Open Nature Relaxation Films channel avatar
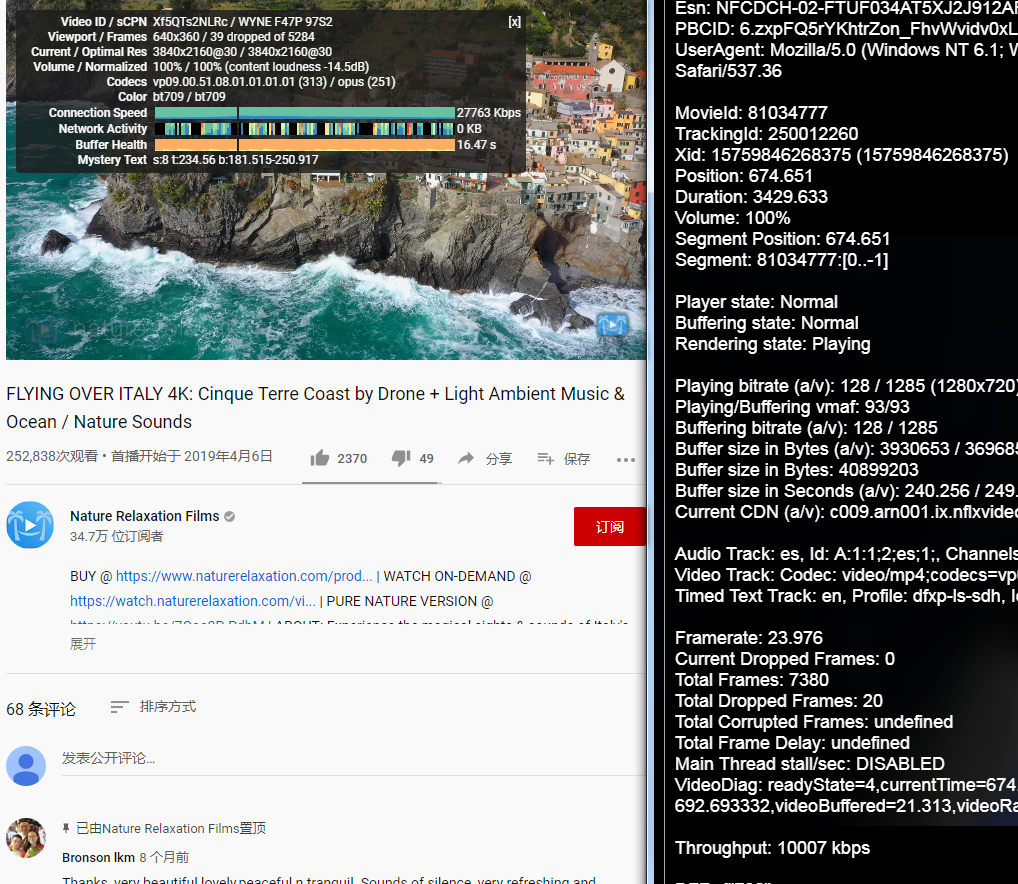 [x=30, y=525]
